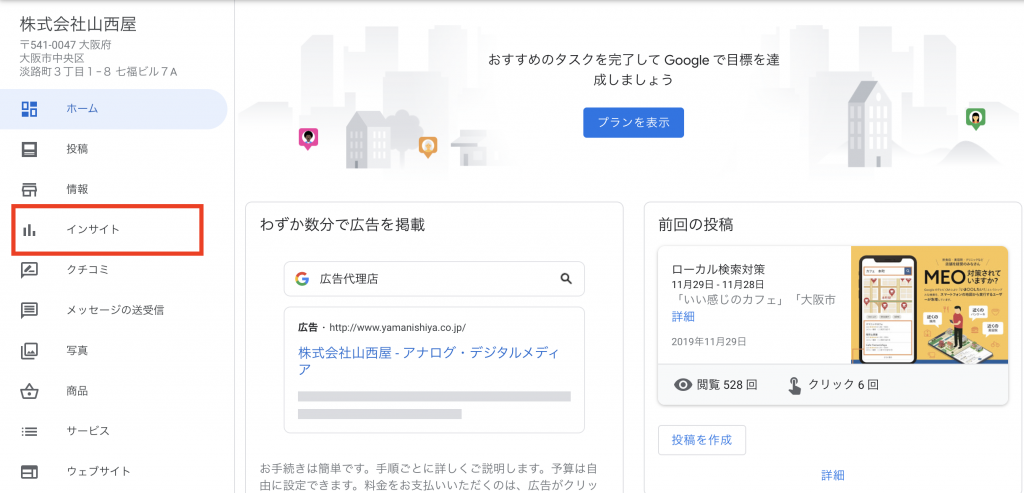Select メッセージの送受信 in sidebar
This screenshot has width=1024, height=493.
coord(115,310)
